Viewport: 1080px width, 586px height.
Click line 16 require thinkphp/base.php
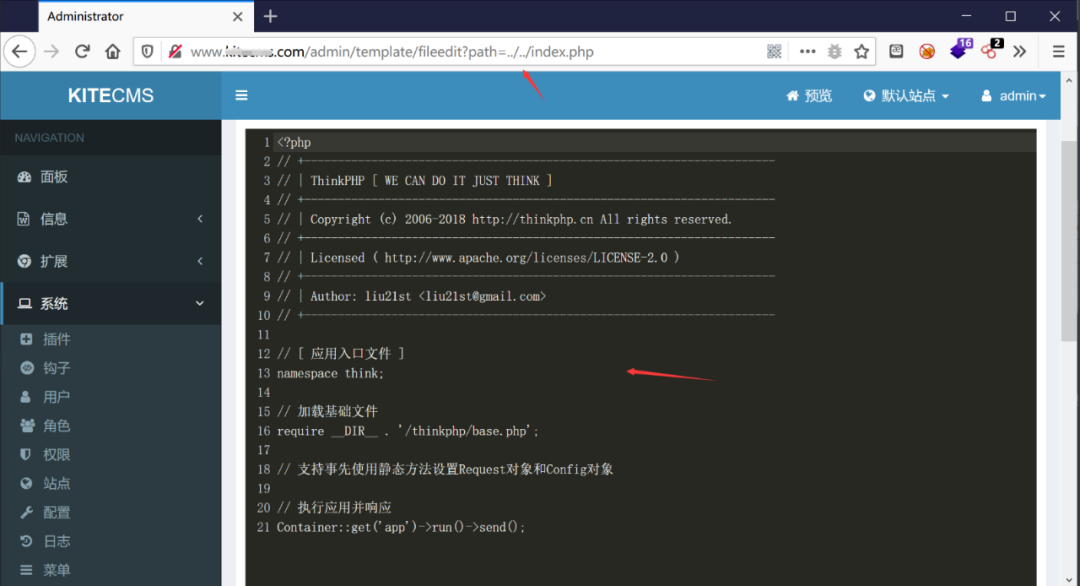(408, 431)
